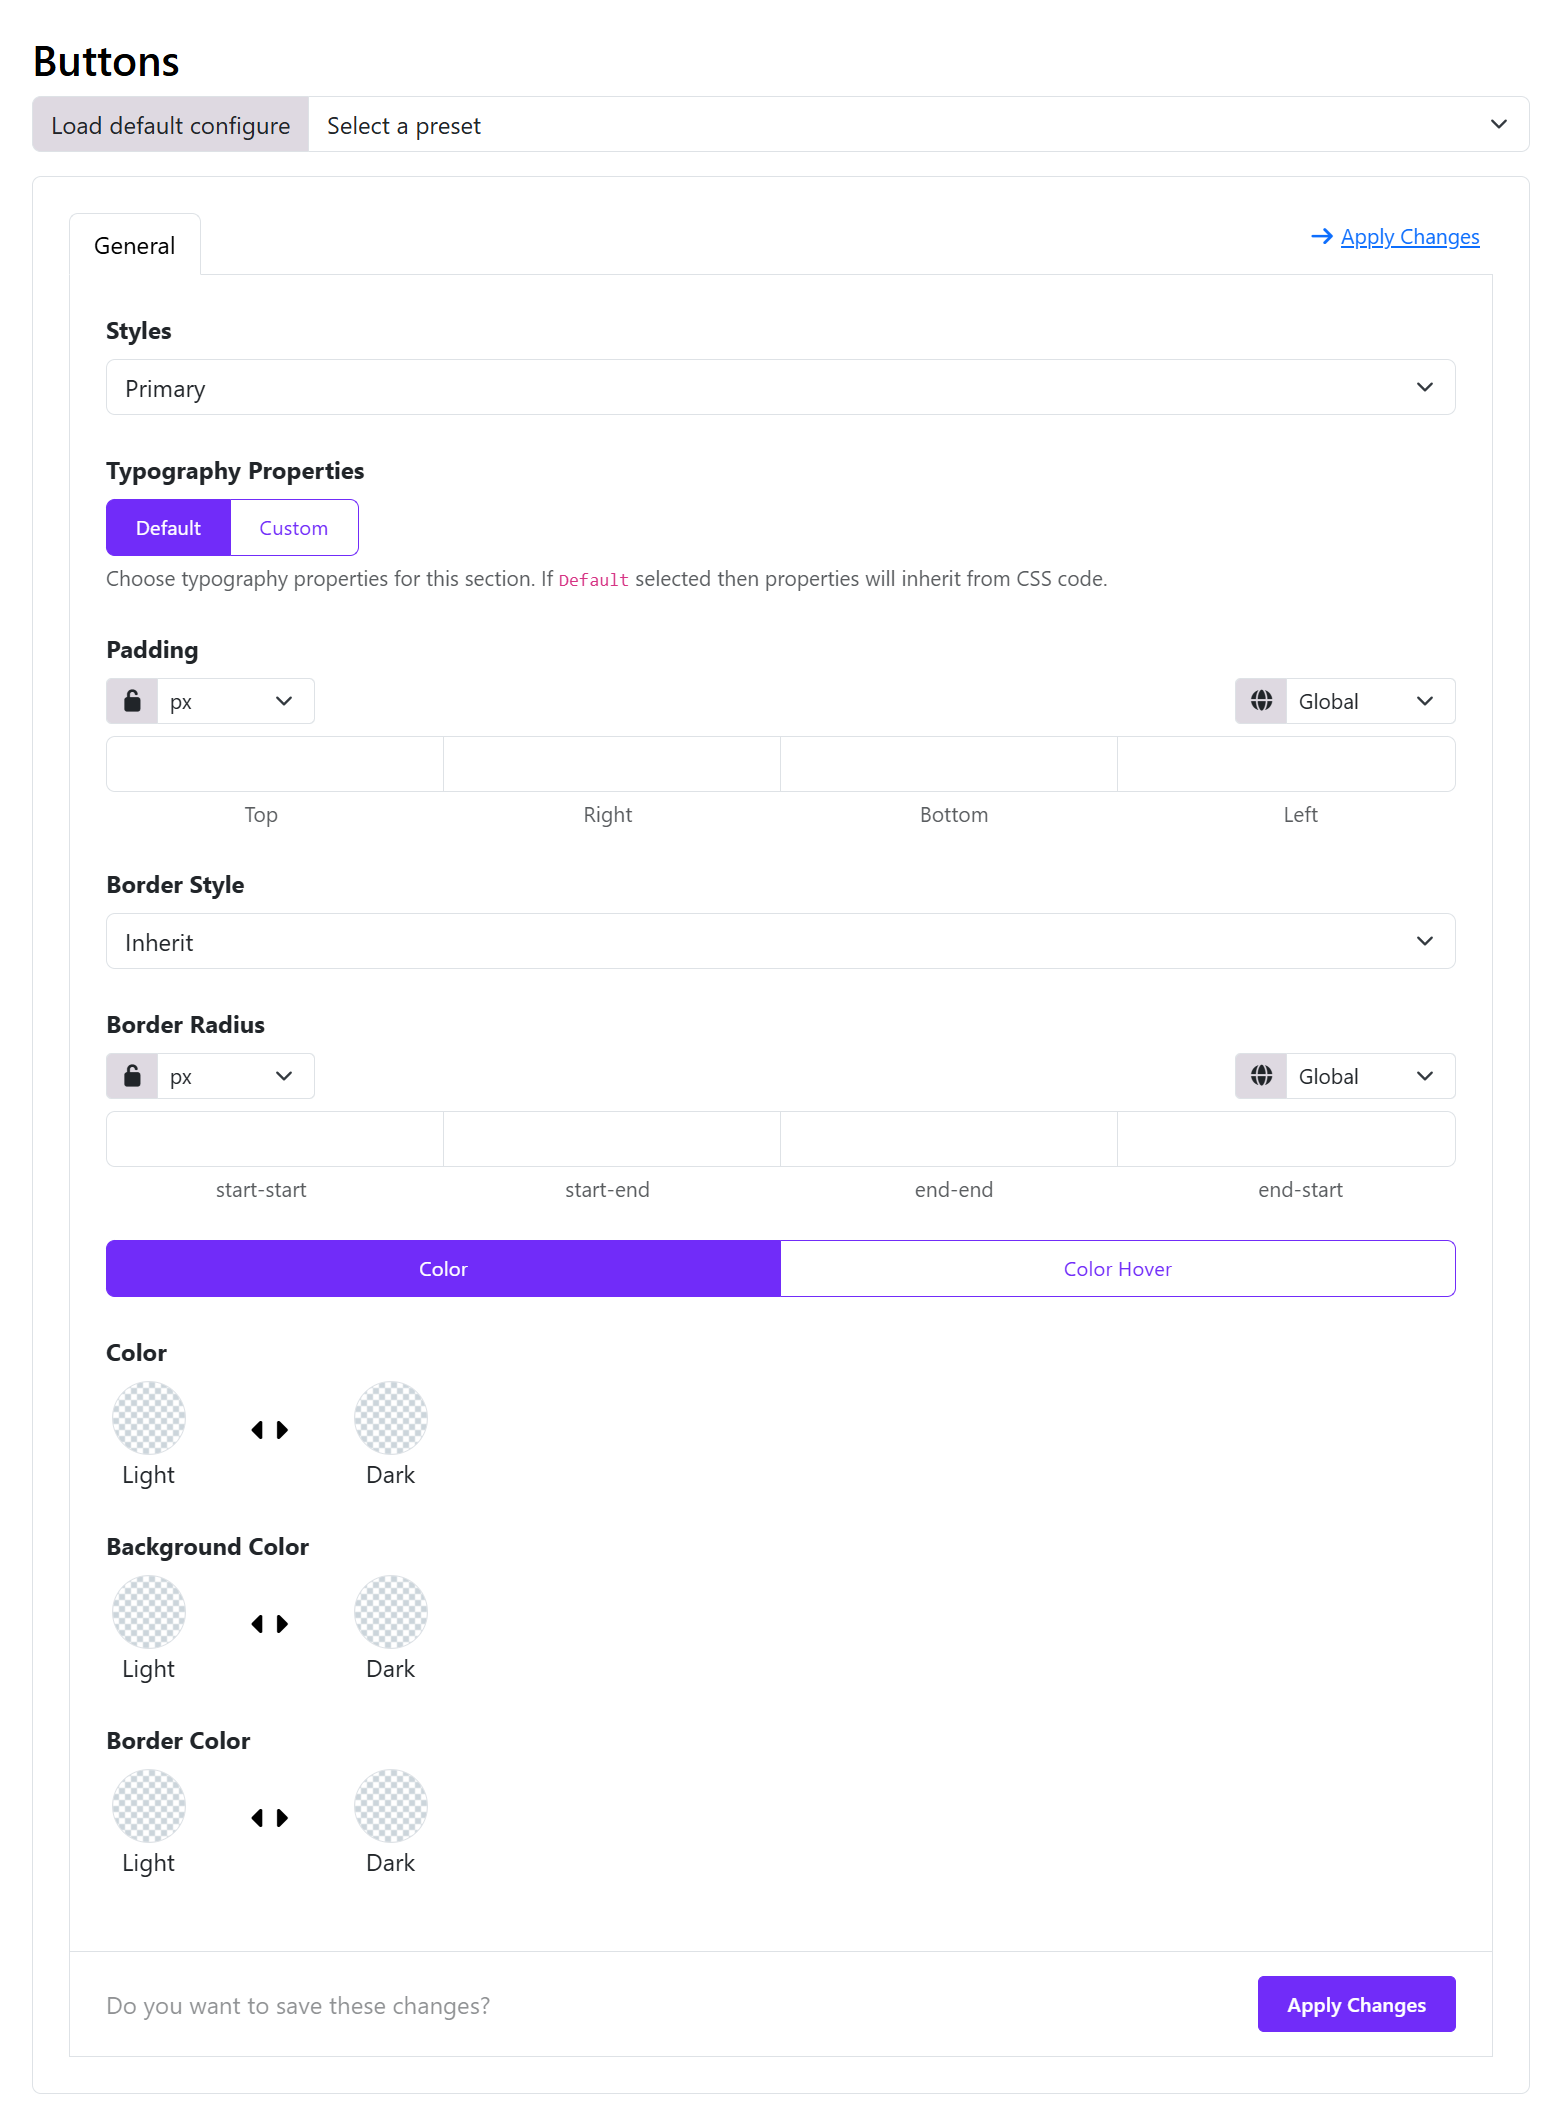This screenshot has width=1566, height=2122.
Task: Switch typography properties to Custom
Action: pyautogui.click(x=293, y=527)
